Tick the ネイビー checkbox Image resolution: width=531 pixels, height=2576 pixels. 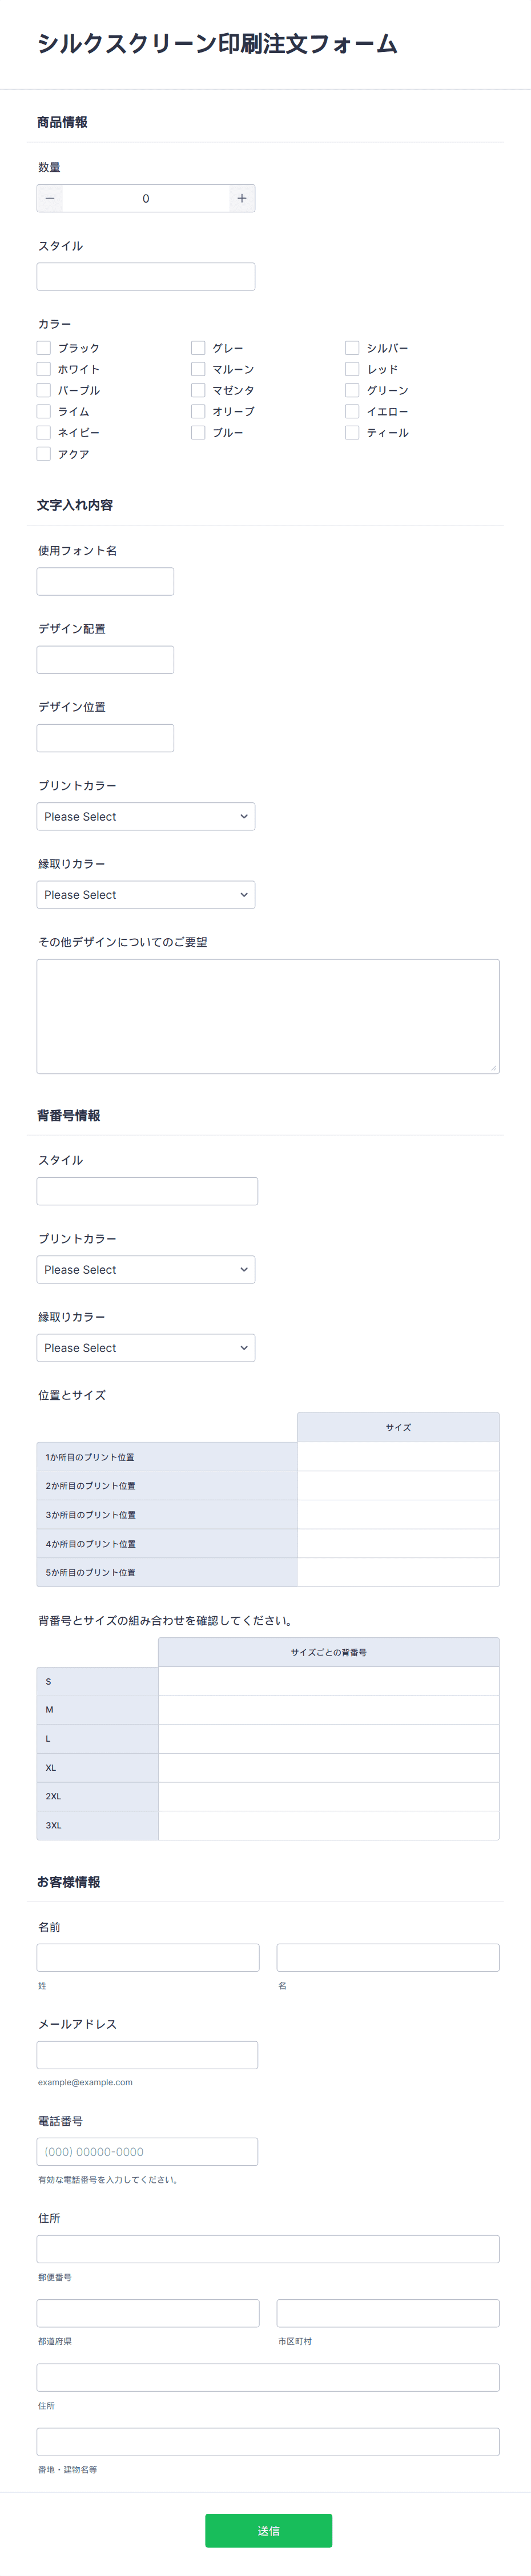click(x=44, y=432)
